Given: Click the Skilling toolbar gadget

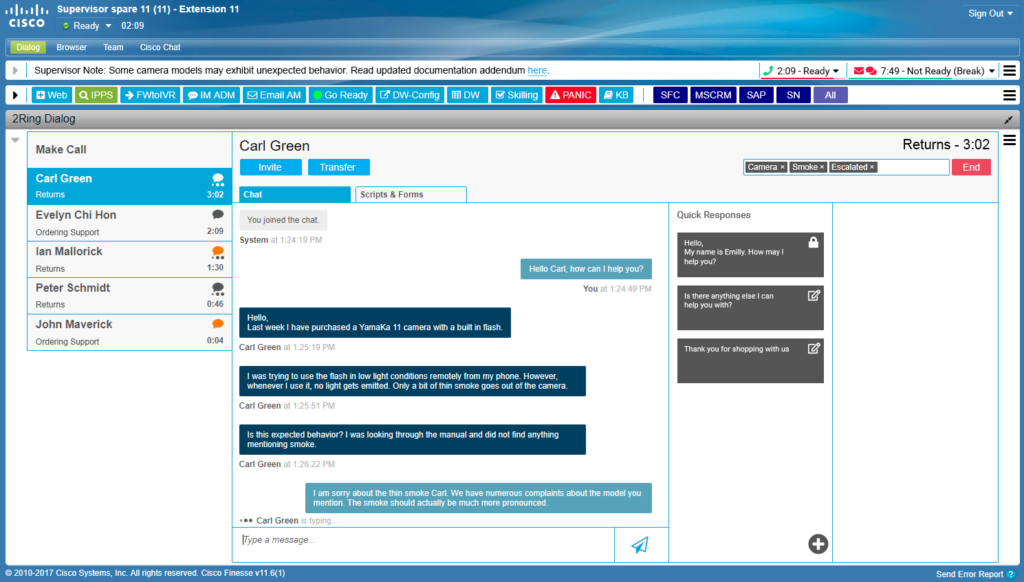Looking at the screenshot, I should (x=516, y=94).
